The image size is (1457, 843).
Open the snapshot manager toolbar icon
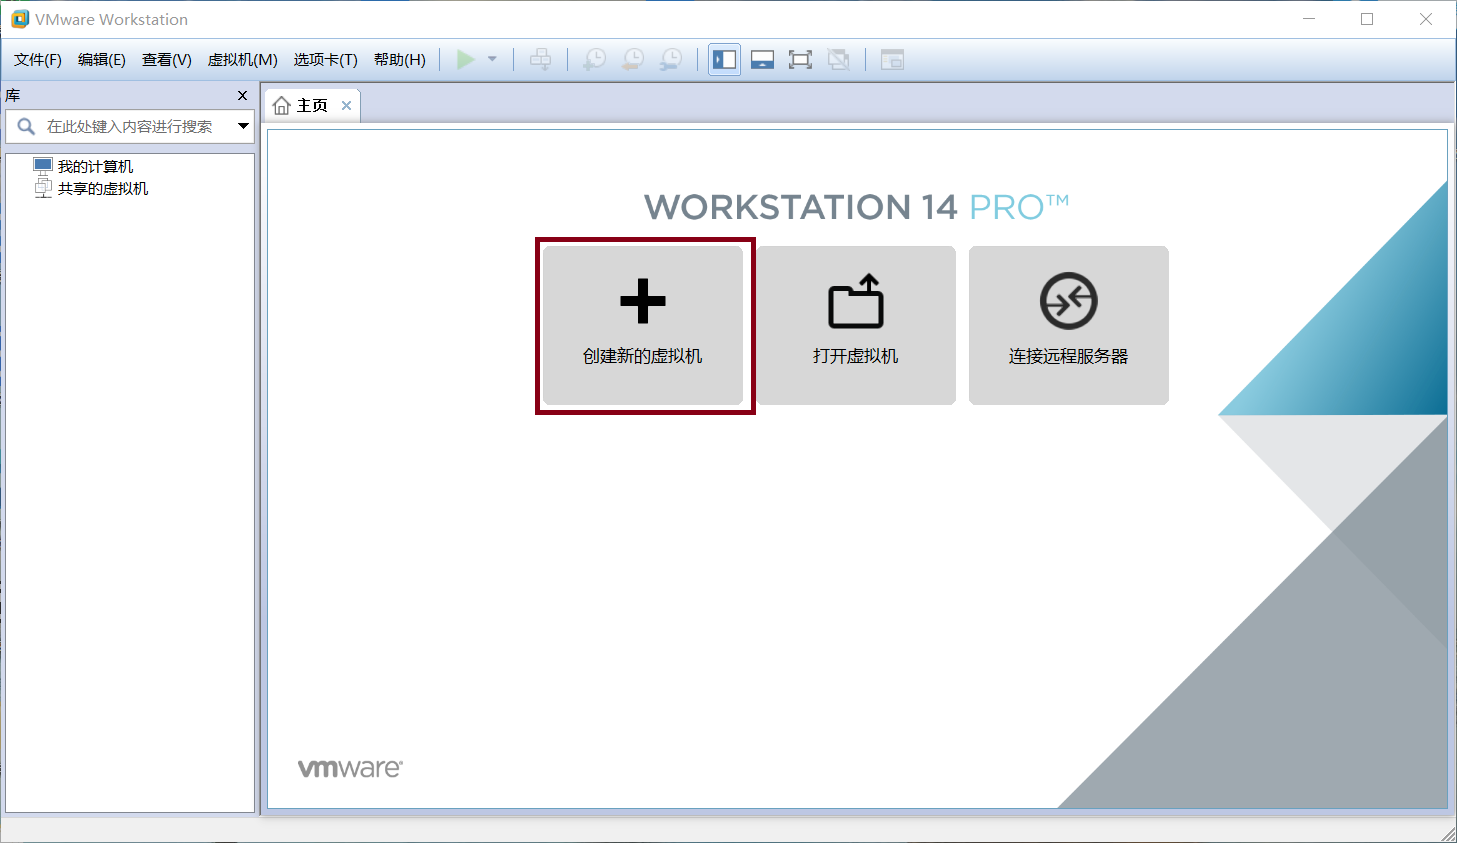(x=671, y=60)
